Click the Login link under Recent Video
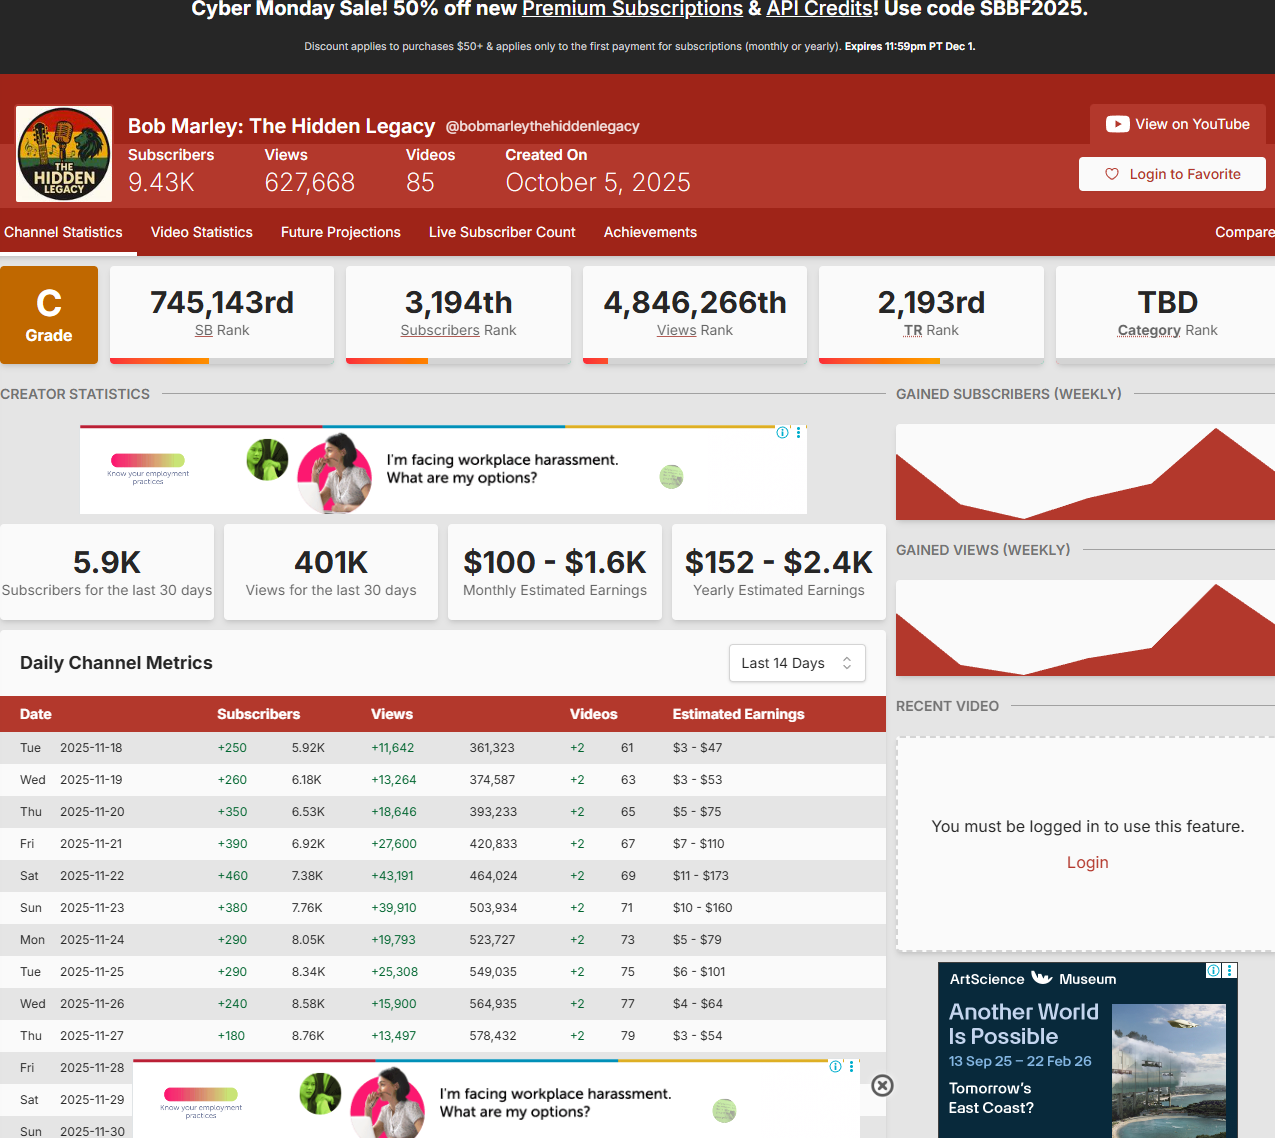This screenshot has width=1275, height=1138. (1087, 863)
